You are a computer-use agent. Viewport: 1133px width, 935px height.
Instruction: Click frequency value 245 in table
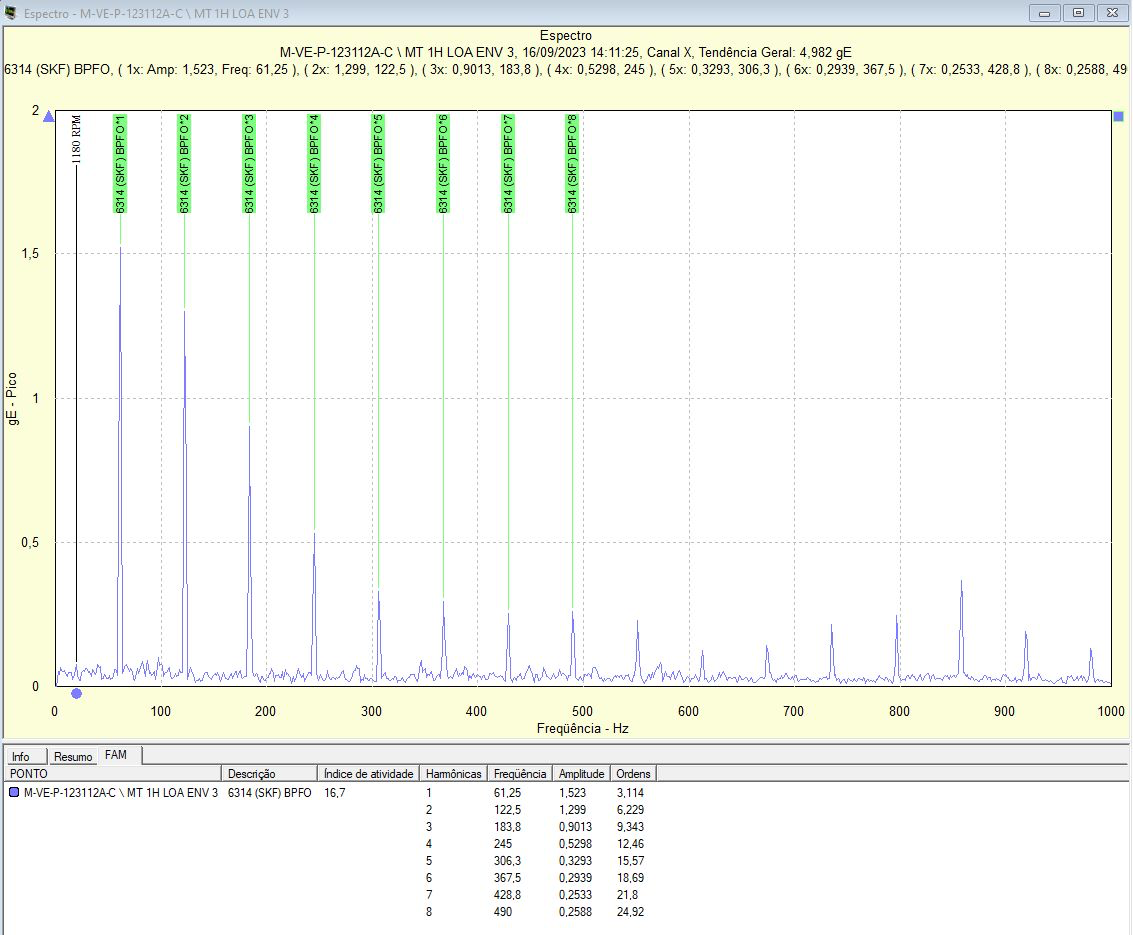(x=503, y=844)
